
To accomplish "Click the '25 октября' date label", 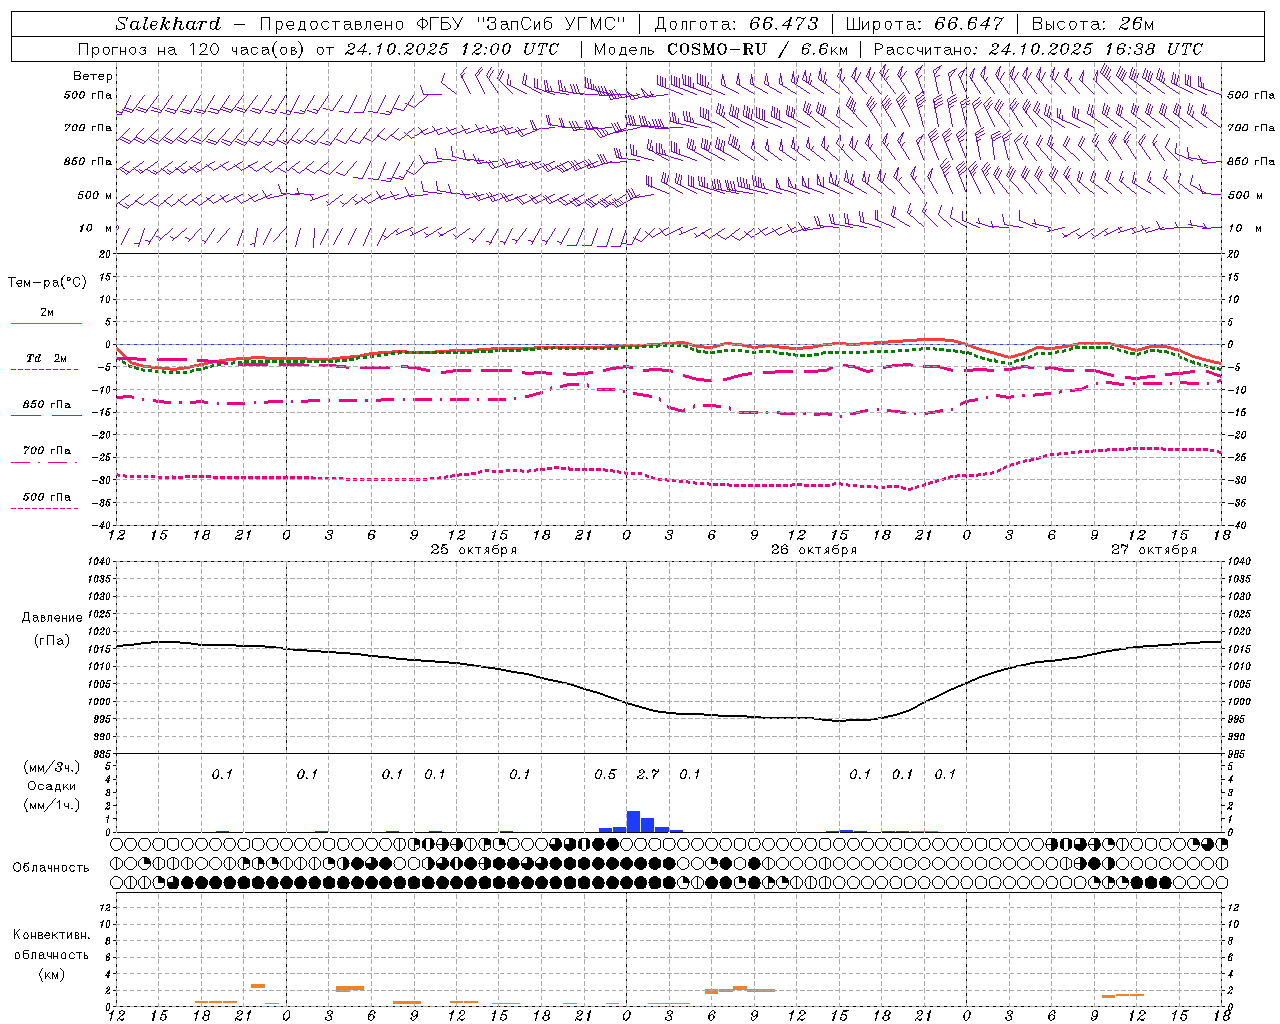I will point(474,550).
